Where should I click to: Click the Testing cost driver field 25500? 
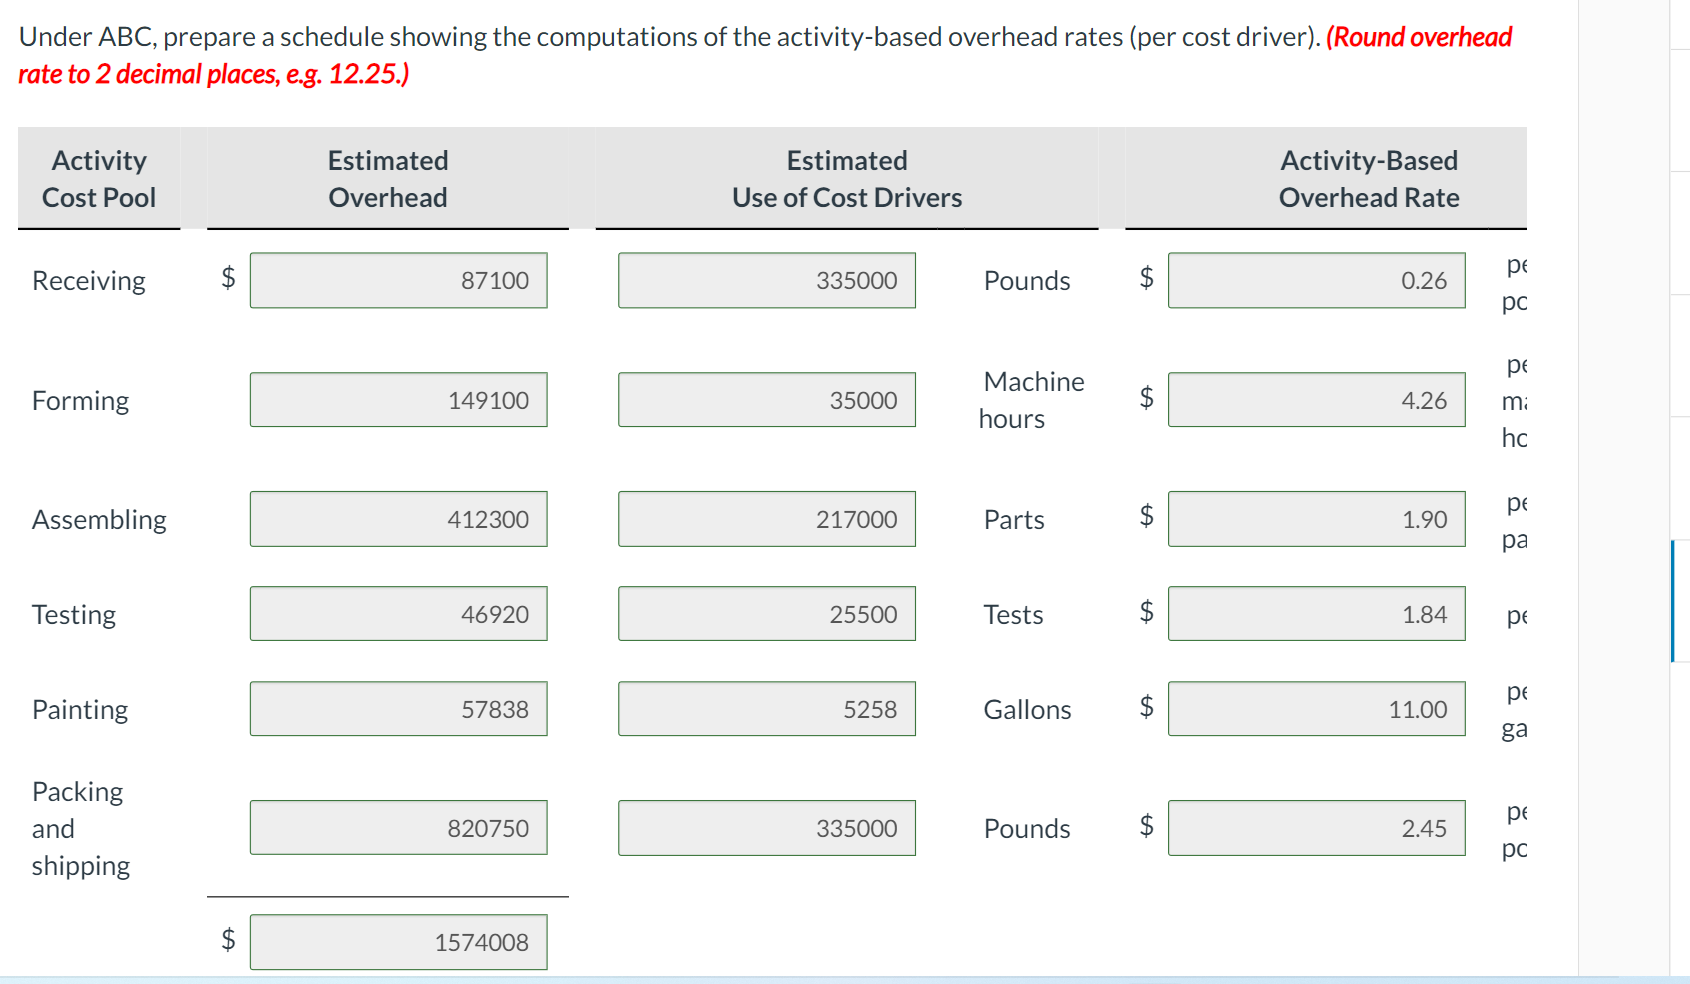(x=767, y=614)
